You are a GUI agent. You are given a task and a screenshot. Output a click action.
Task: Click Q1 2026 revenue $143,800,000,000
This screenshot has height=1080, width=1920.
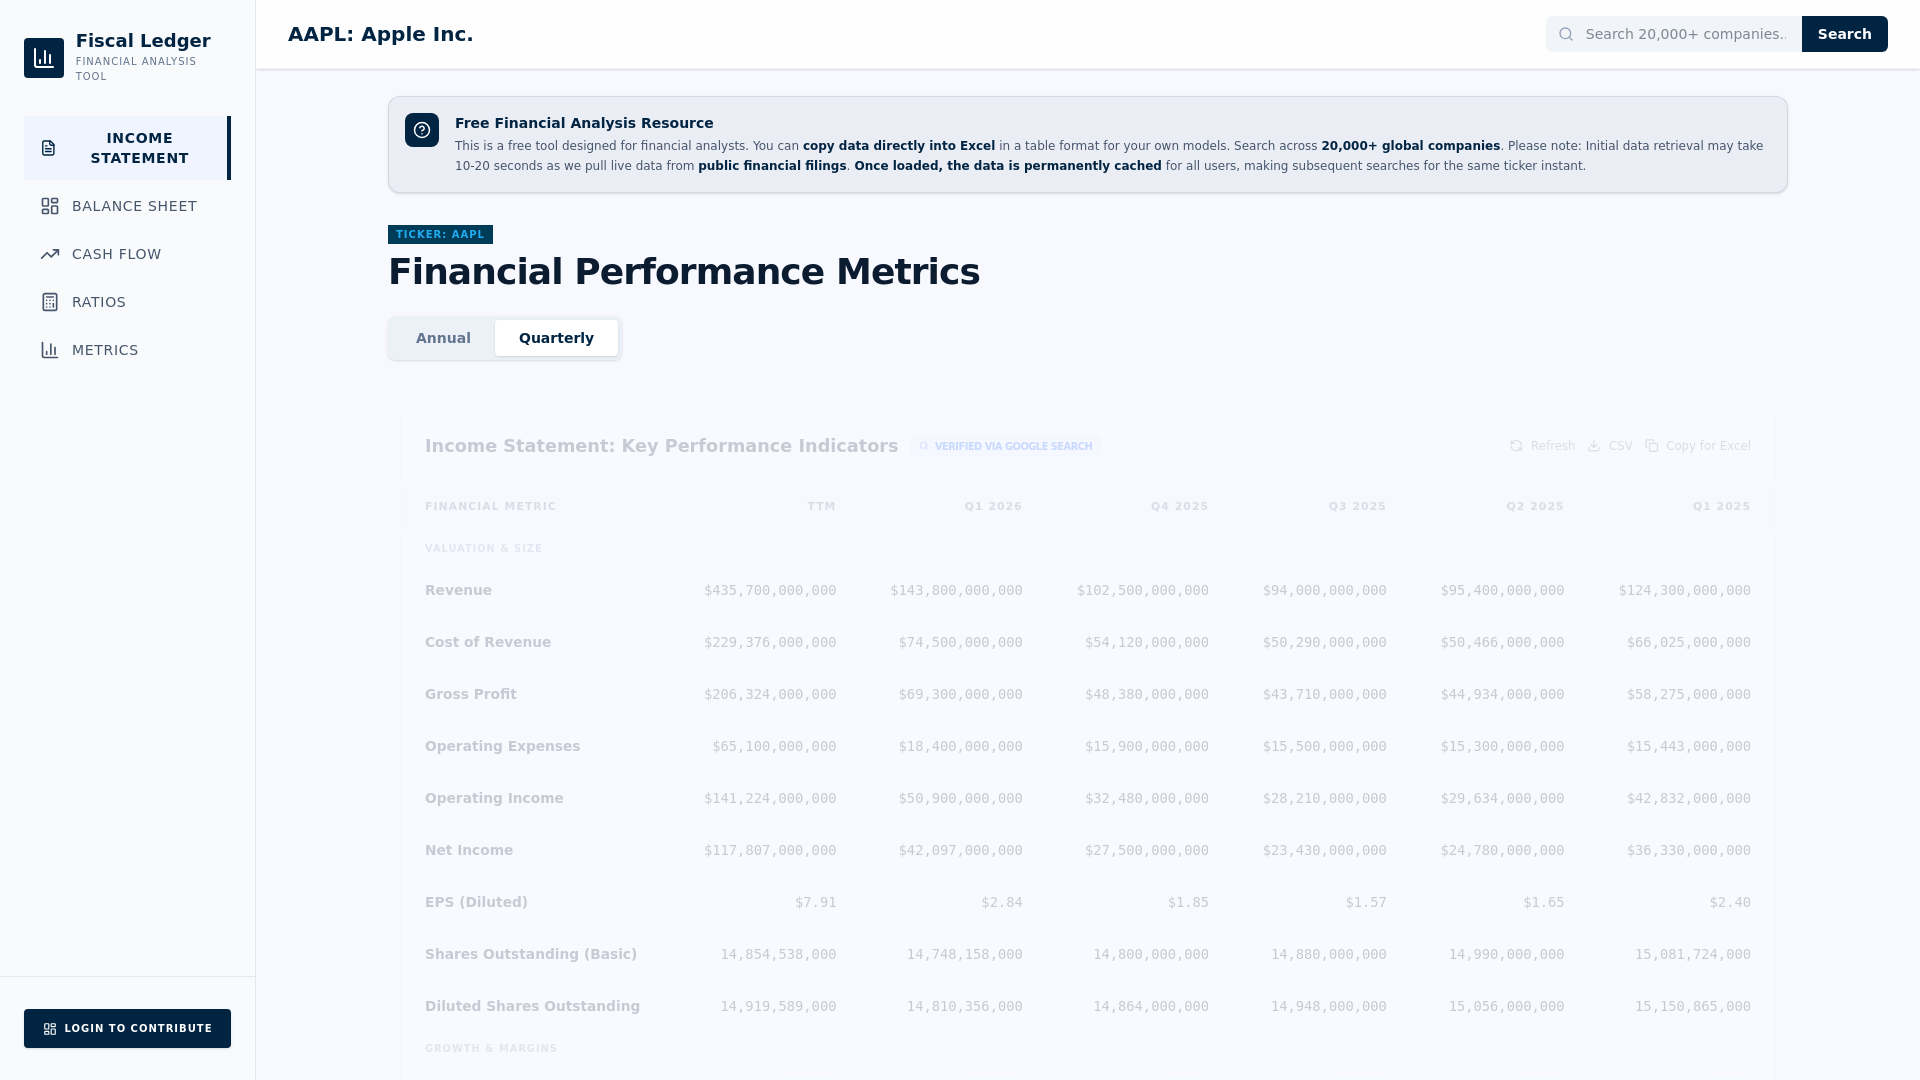click(956, 590)
